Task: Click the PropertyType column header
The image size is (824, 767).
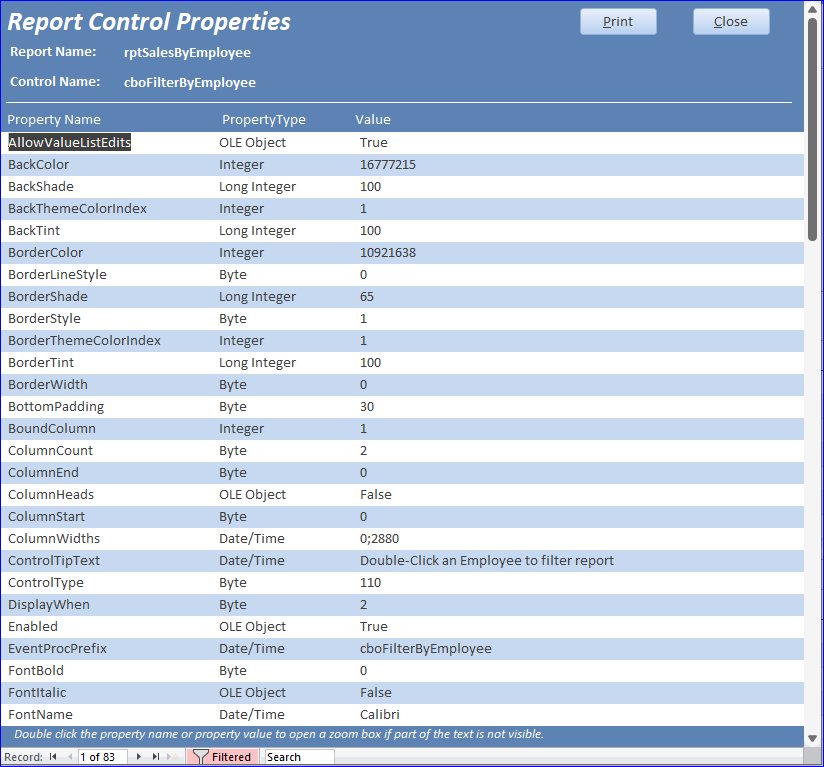Action: click(264, 120)
